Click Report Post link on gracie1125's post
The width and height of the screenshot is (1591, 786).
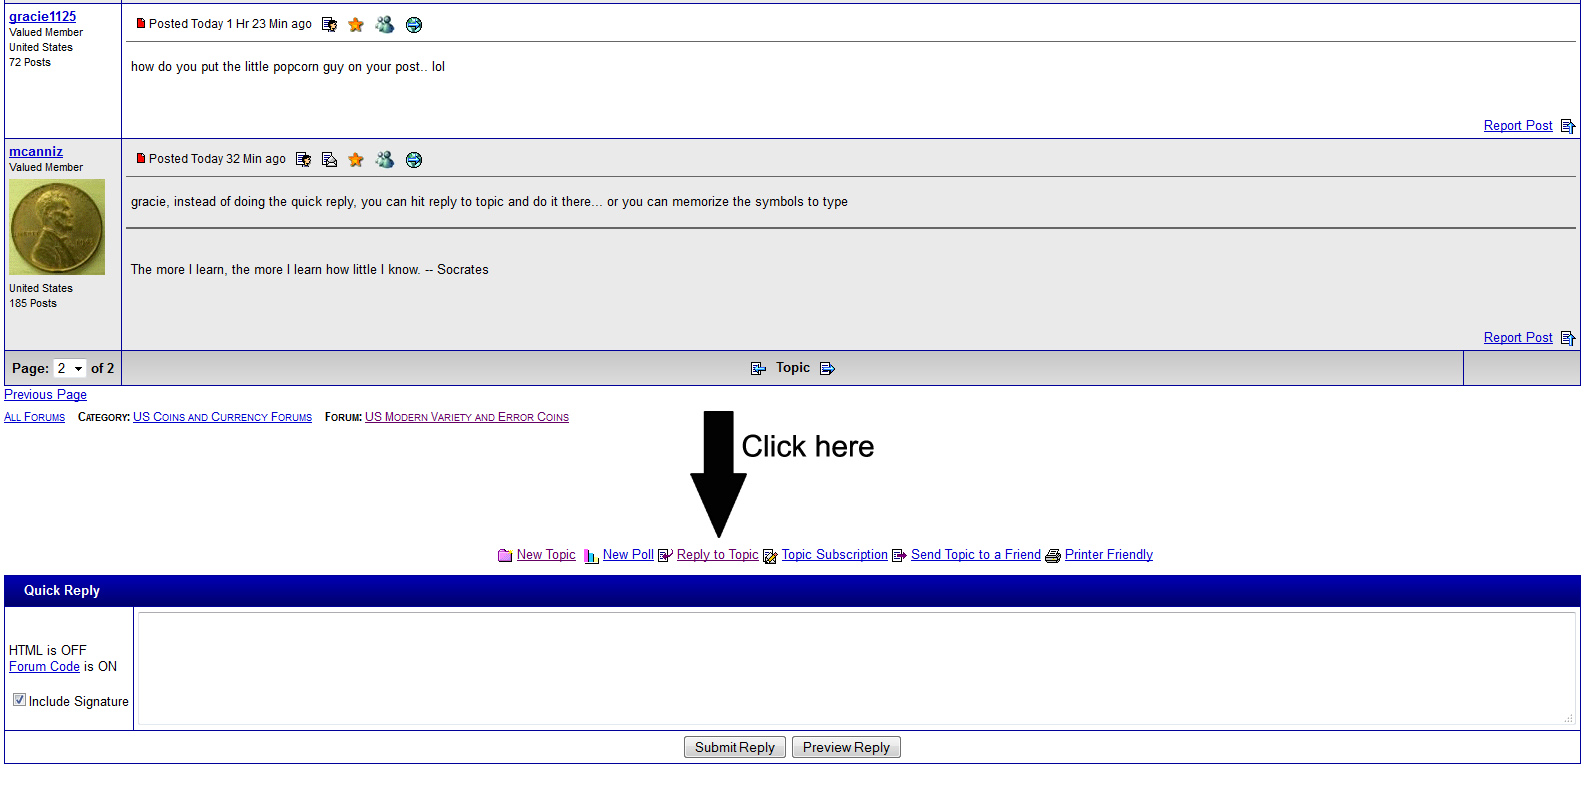point(1518,125)
